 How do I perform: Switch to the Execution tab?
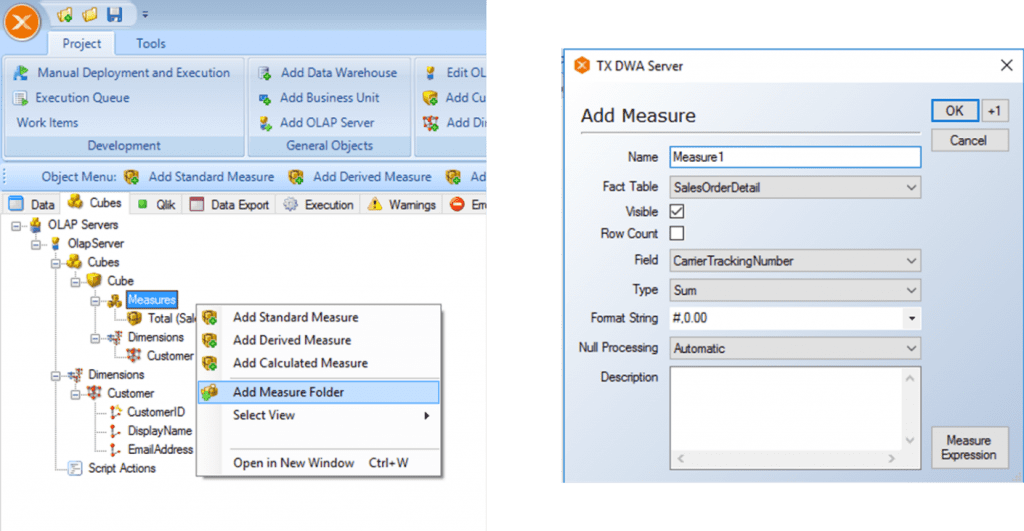point(319,204)
